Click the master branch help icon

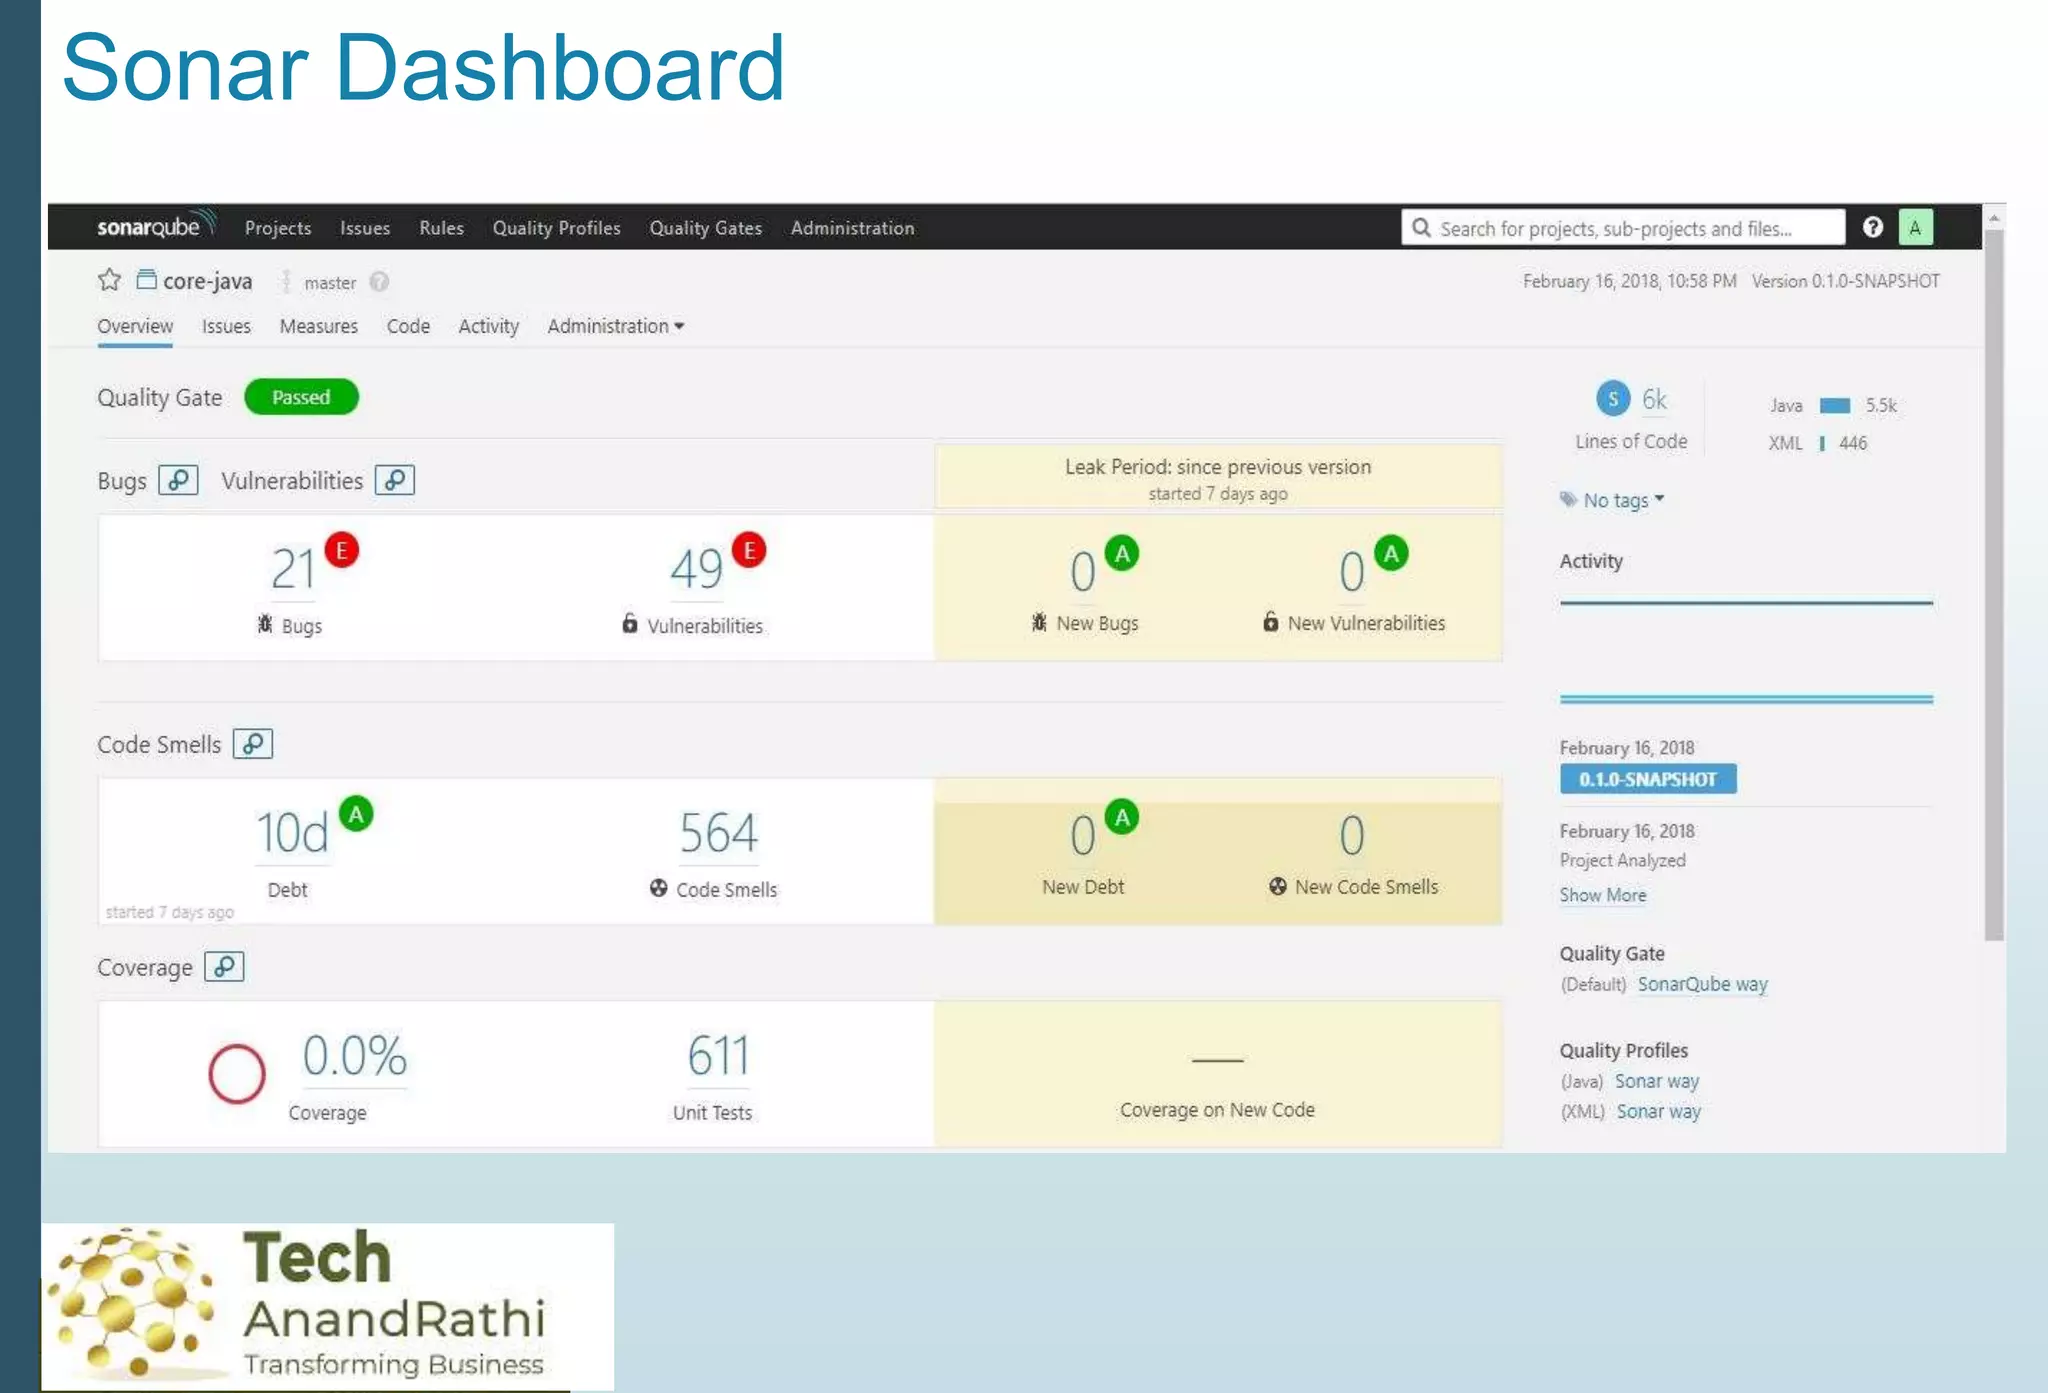379,282
